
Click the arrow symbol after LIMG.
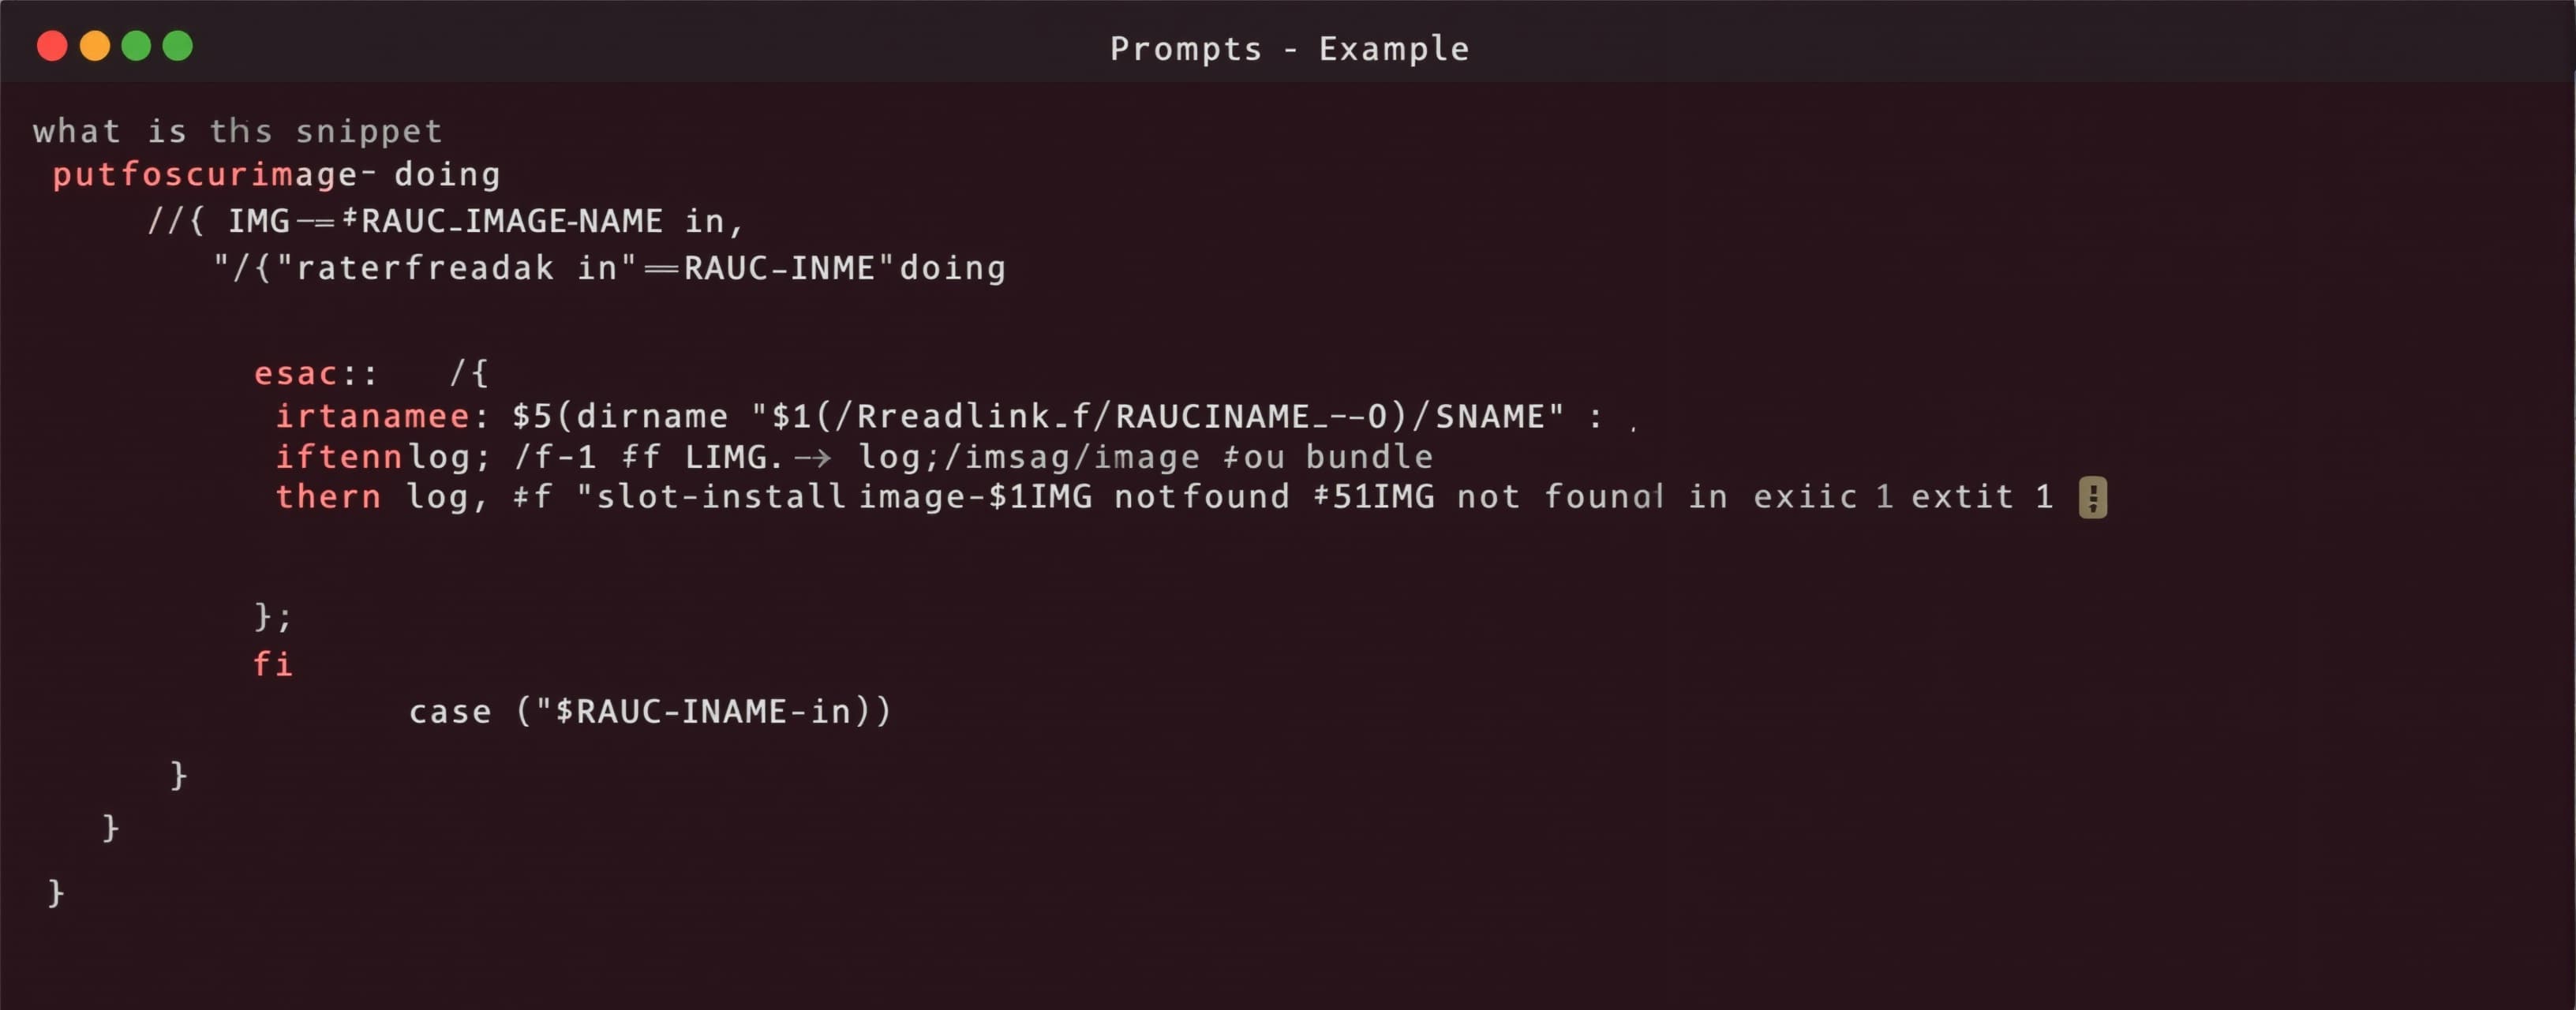pyautogui.click(x=812, y=458)
